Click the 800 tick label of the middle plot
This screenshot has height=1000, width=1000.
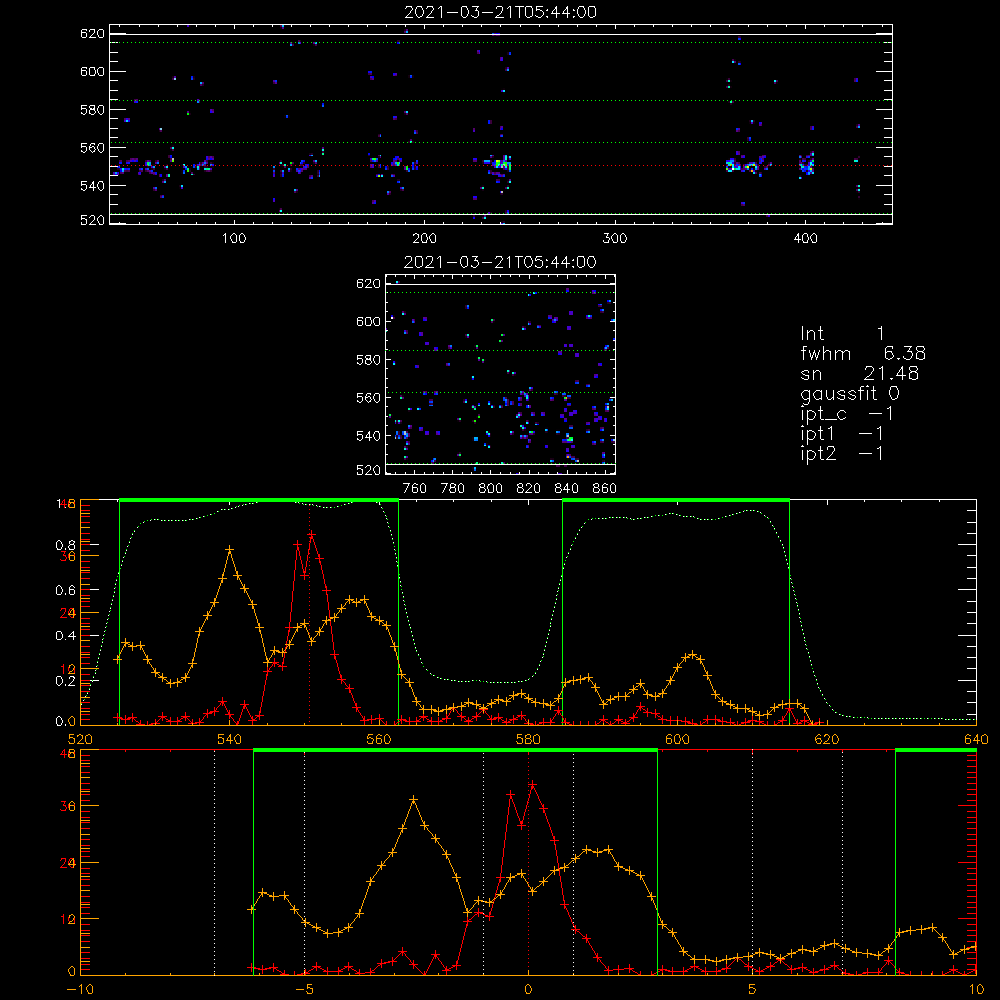click(x=490, y=488)
